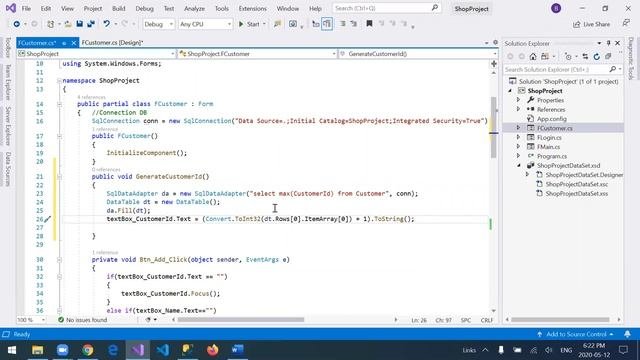Click the Collapse All icon in Solution Explorer
Screen dimensions: 640x360
[608, 56]
